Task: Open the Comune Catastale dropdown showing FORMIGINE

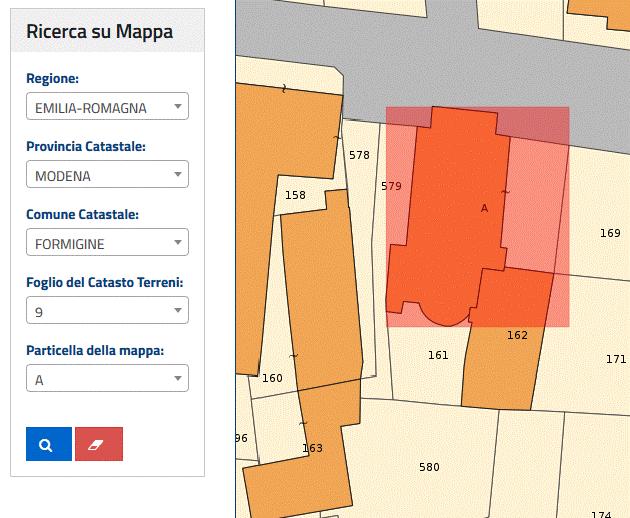Action: click(x=107, y=242)
